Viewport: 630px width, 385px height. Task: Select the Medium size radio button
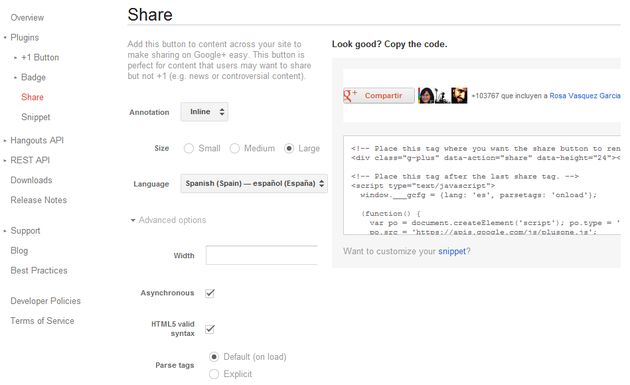click(235, 148)
